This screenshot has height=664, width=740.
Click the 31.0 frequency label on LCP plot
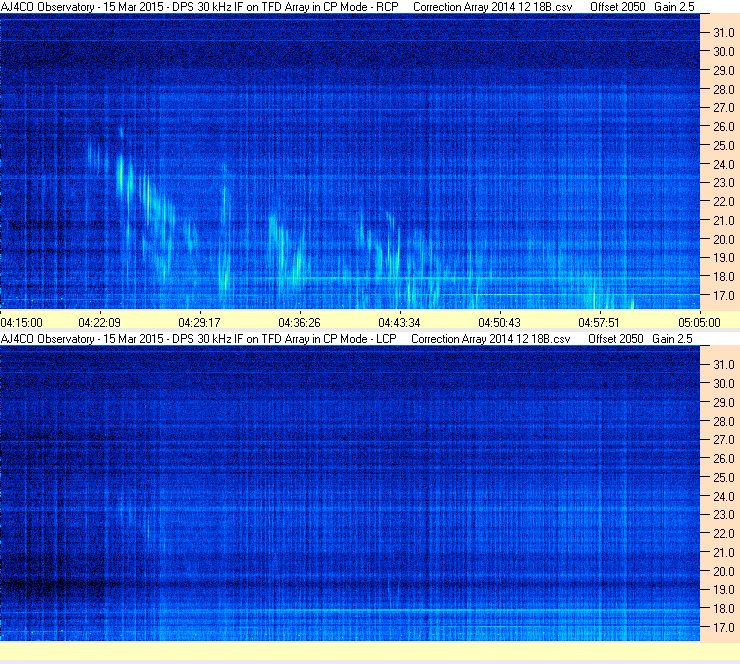click(x=723, y=364)
